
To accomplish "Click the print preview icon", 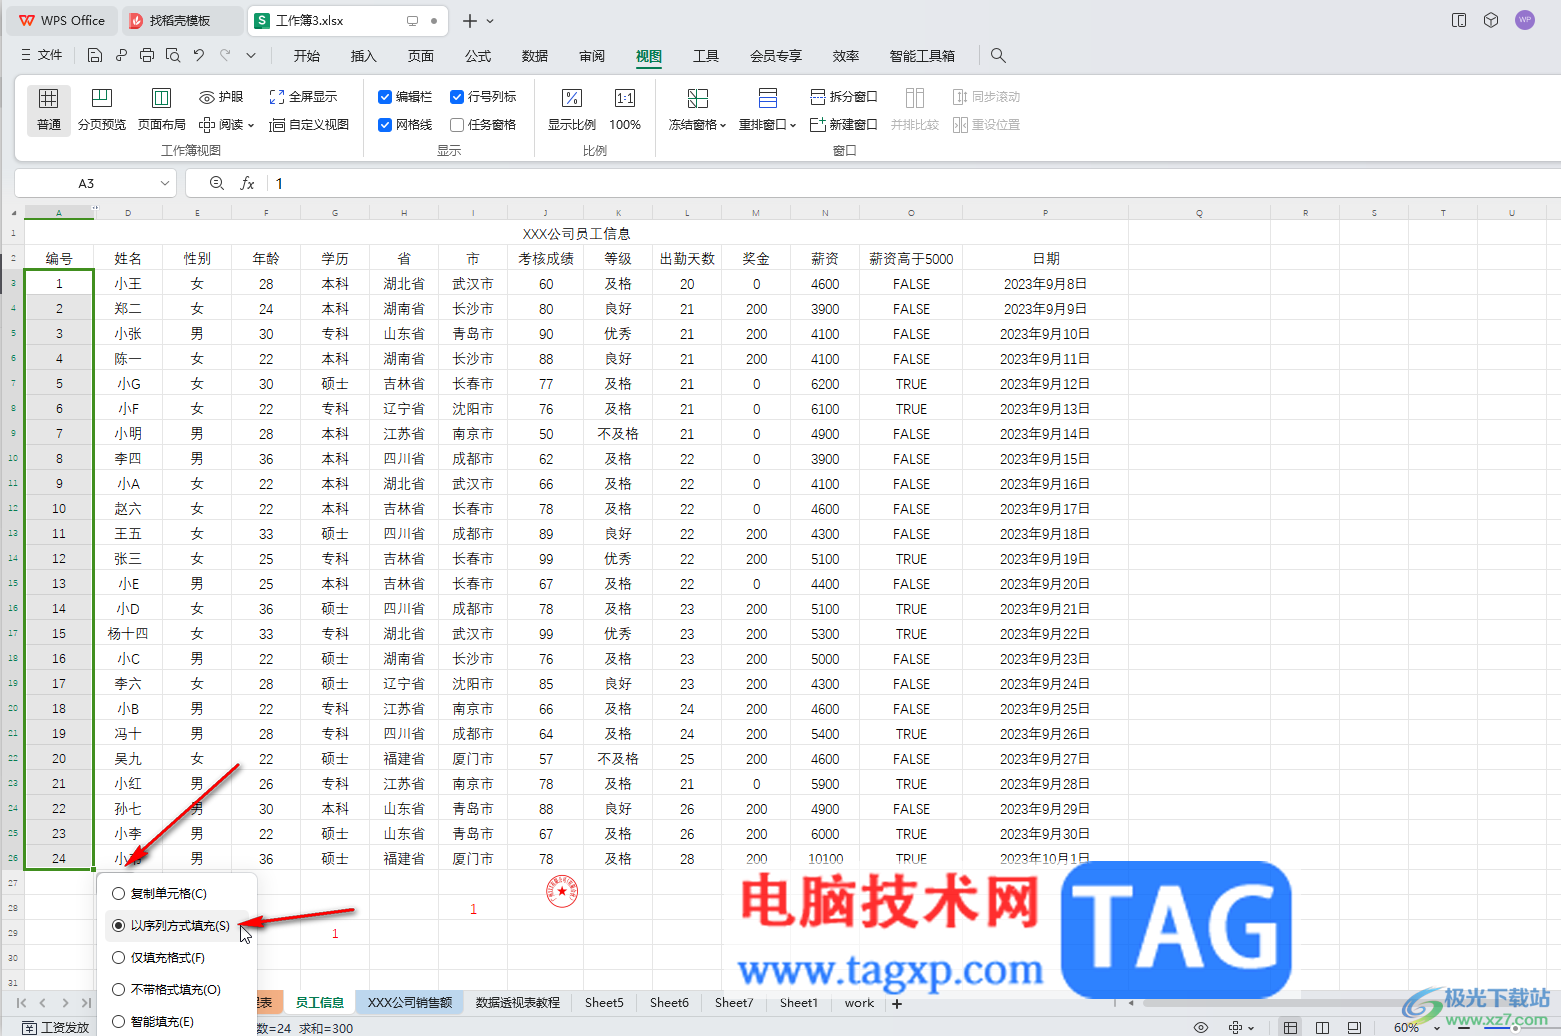I will click(x=173, y=55).
